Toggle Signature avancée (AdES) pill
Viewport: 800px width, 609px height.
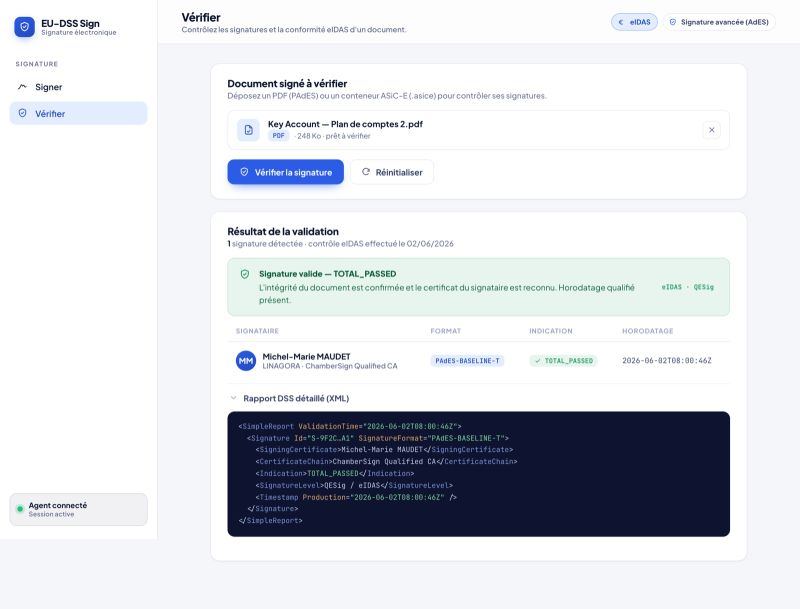[719, 22]
